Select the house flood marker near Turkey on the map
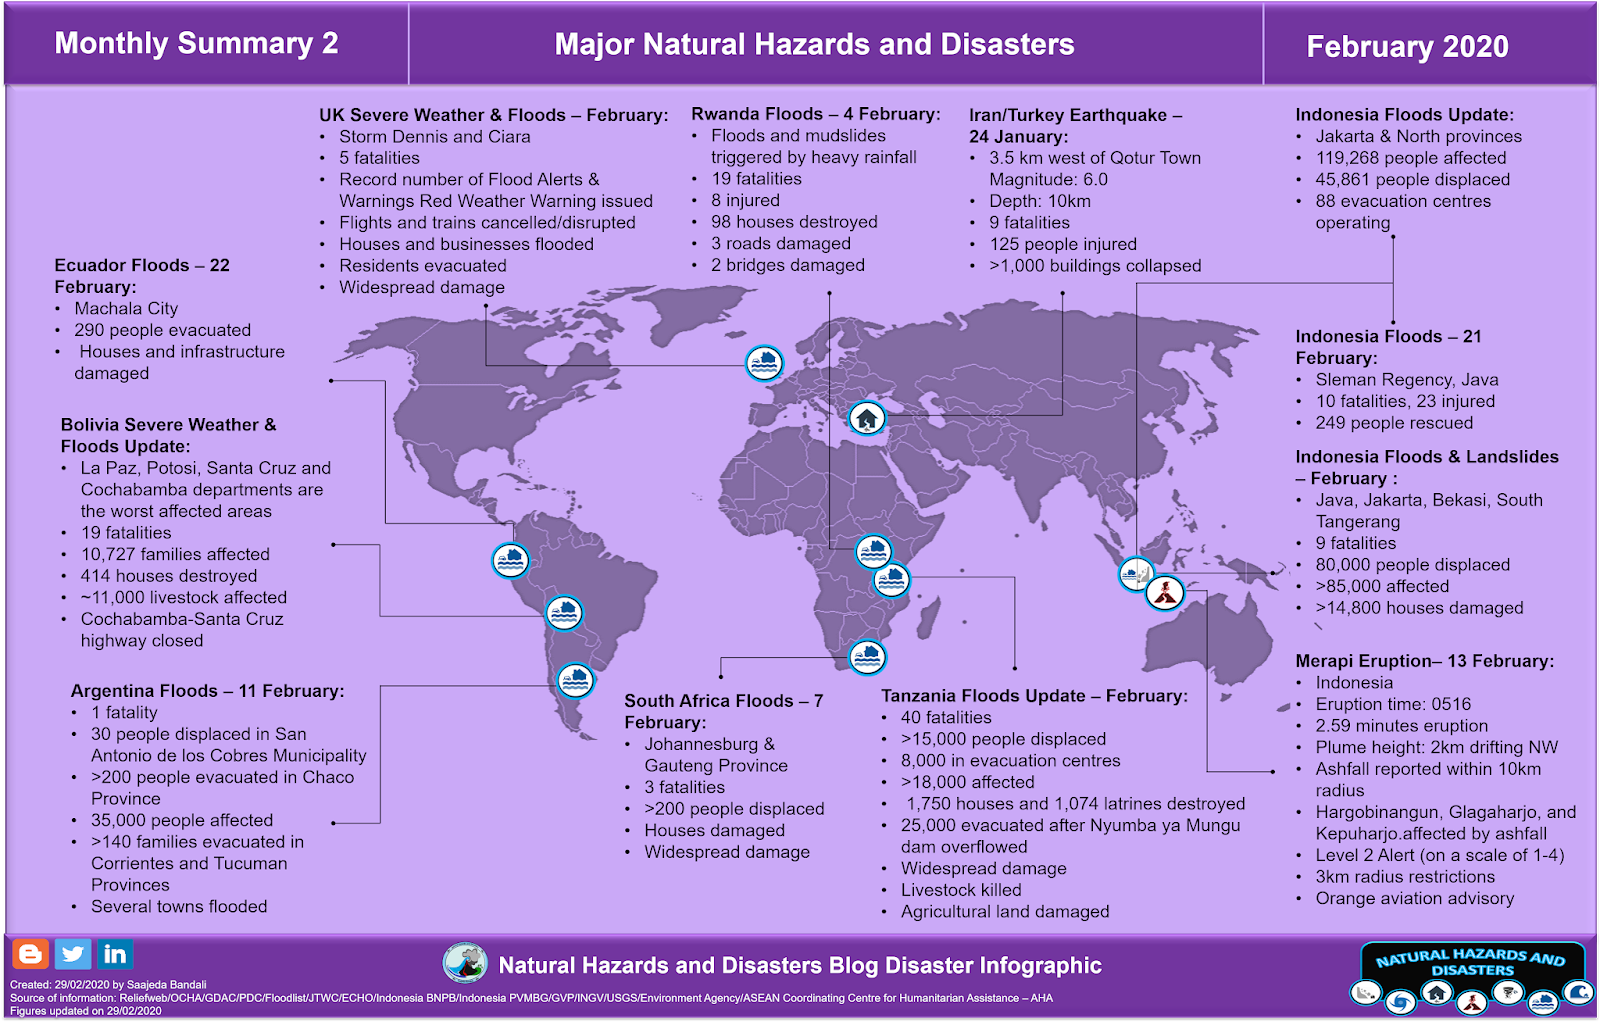Image resolution: width=1600 pixels, height=1029 pixels. pos(869,419)
